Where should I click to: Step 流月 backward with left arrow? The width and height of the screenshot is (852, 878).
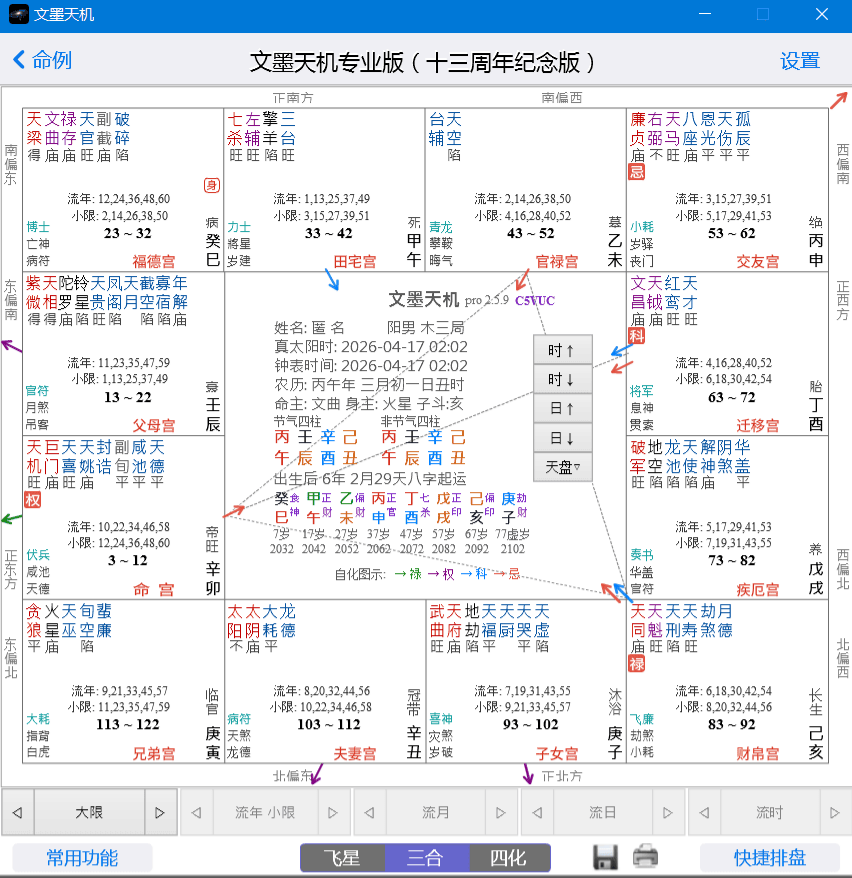(369, 812)
